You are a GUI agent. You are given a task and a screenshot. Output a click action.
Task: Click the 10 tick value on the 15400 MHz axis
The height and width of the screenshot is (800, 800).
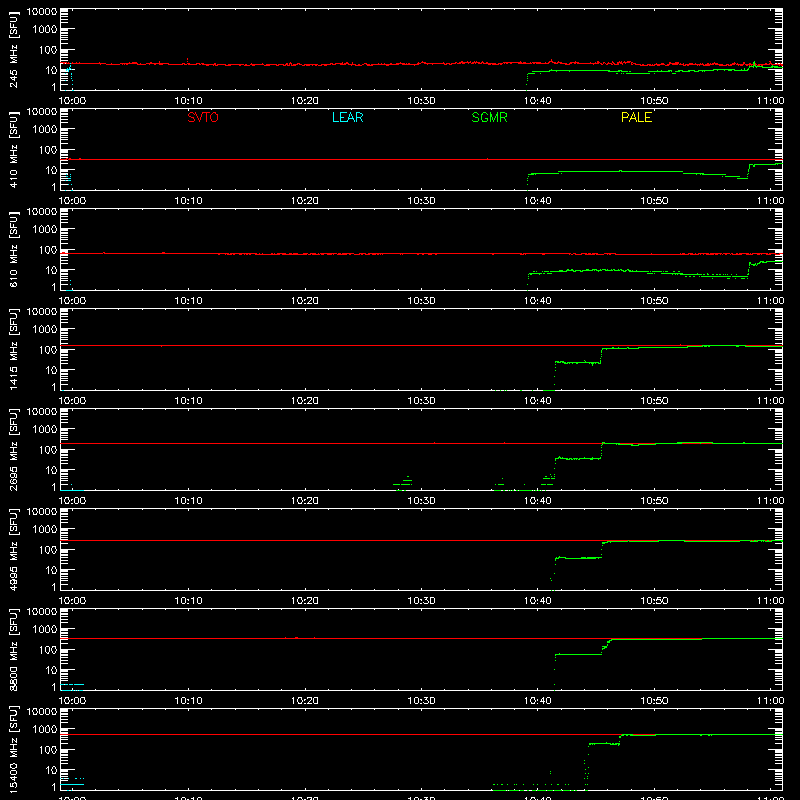51,770
